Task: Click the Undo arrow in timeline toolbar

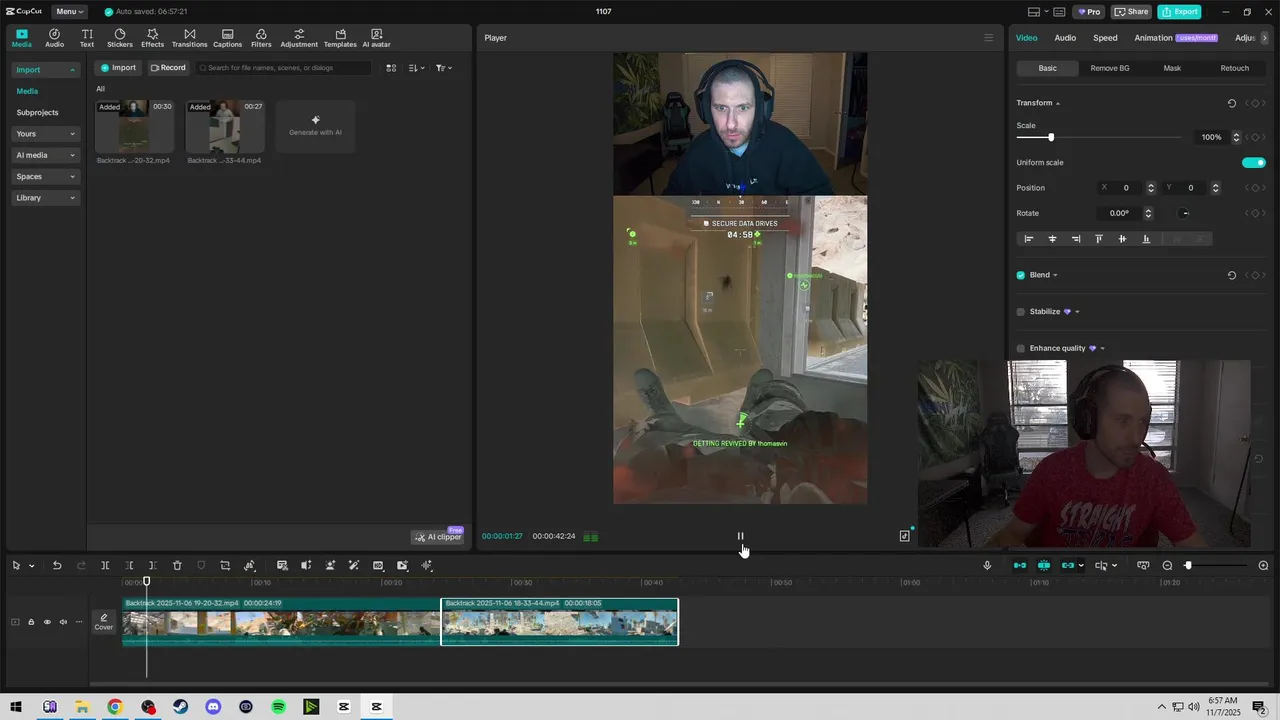Action: click(57, 565)
